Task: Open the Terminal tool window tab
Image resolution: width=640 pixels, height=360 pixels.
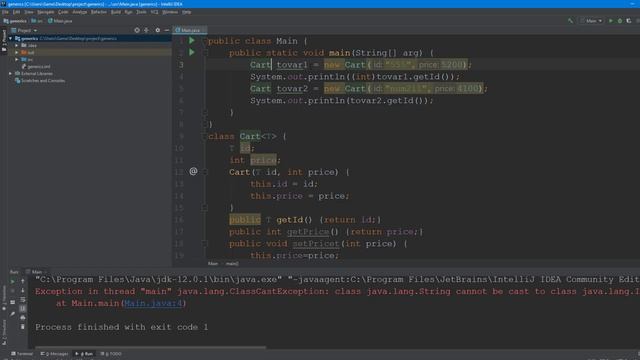Action: coord(22,354)
